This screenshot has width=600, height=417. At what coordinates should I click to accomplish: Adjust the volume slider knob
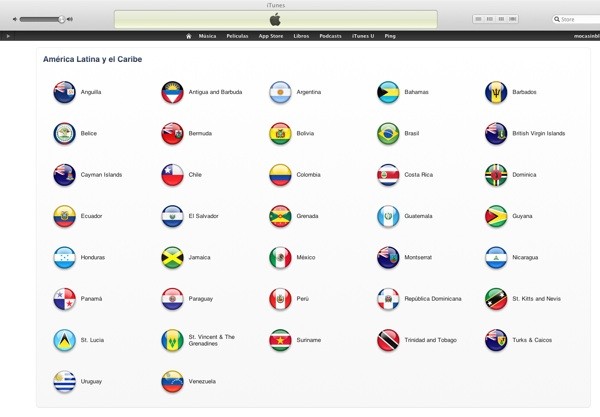coord(61,19)
